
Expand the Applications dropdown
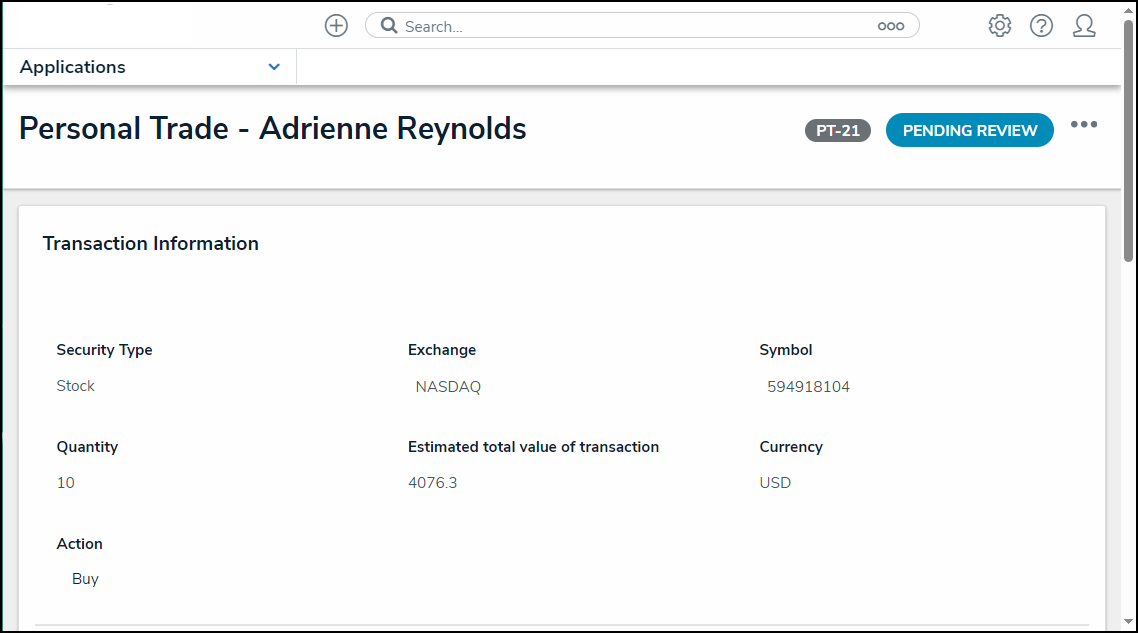(274, 66)
